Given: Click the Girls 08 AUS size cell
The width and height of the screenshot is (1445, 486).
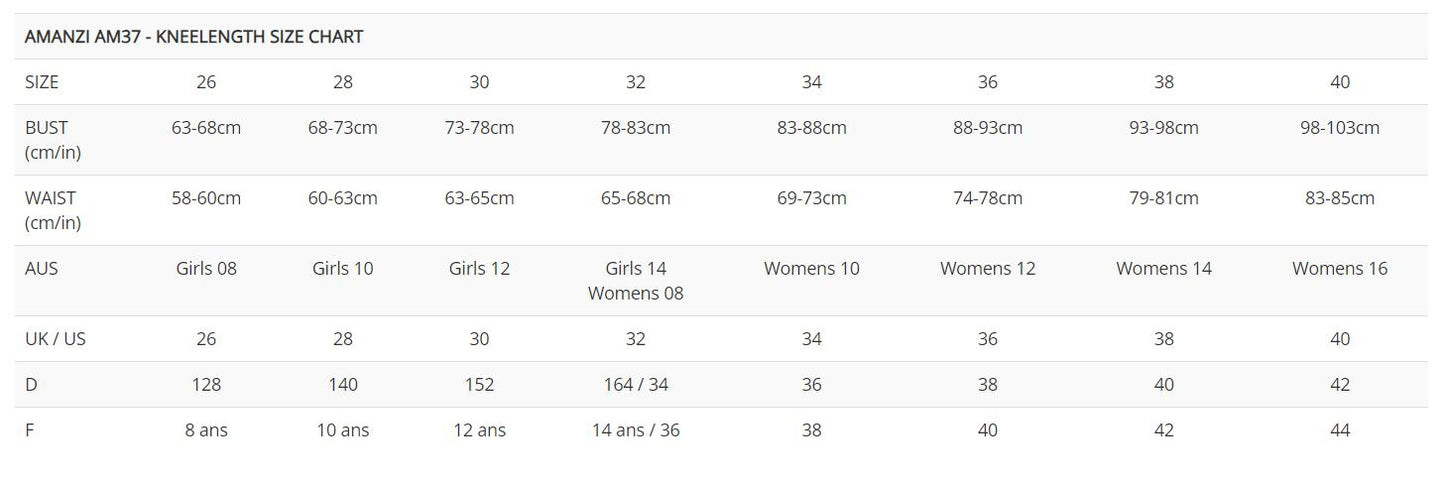Looking at the screenshot, I should 206,268.
